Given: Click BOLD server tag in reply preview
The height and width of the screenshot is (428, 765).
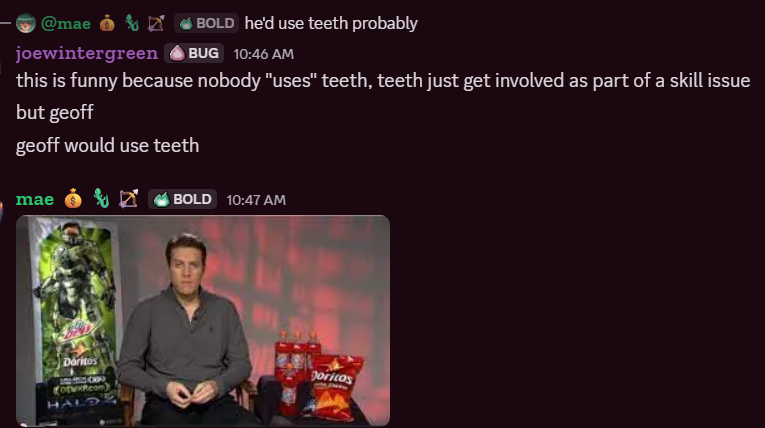Looking at the screenshot, I should pos(206,23).
